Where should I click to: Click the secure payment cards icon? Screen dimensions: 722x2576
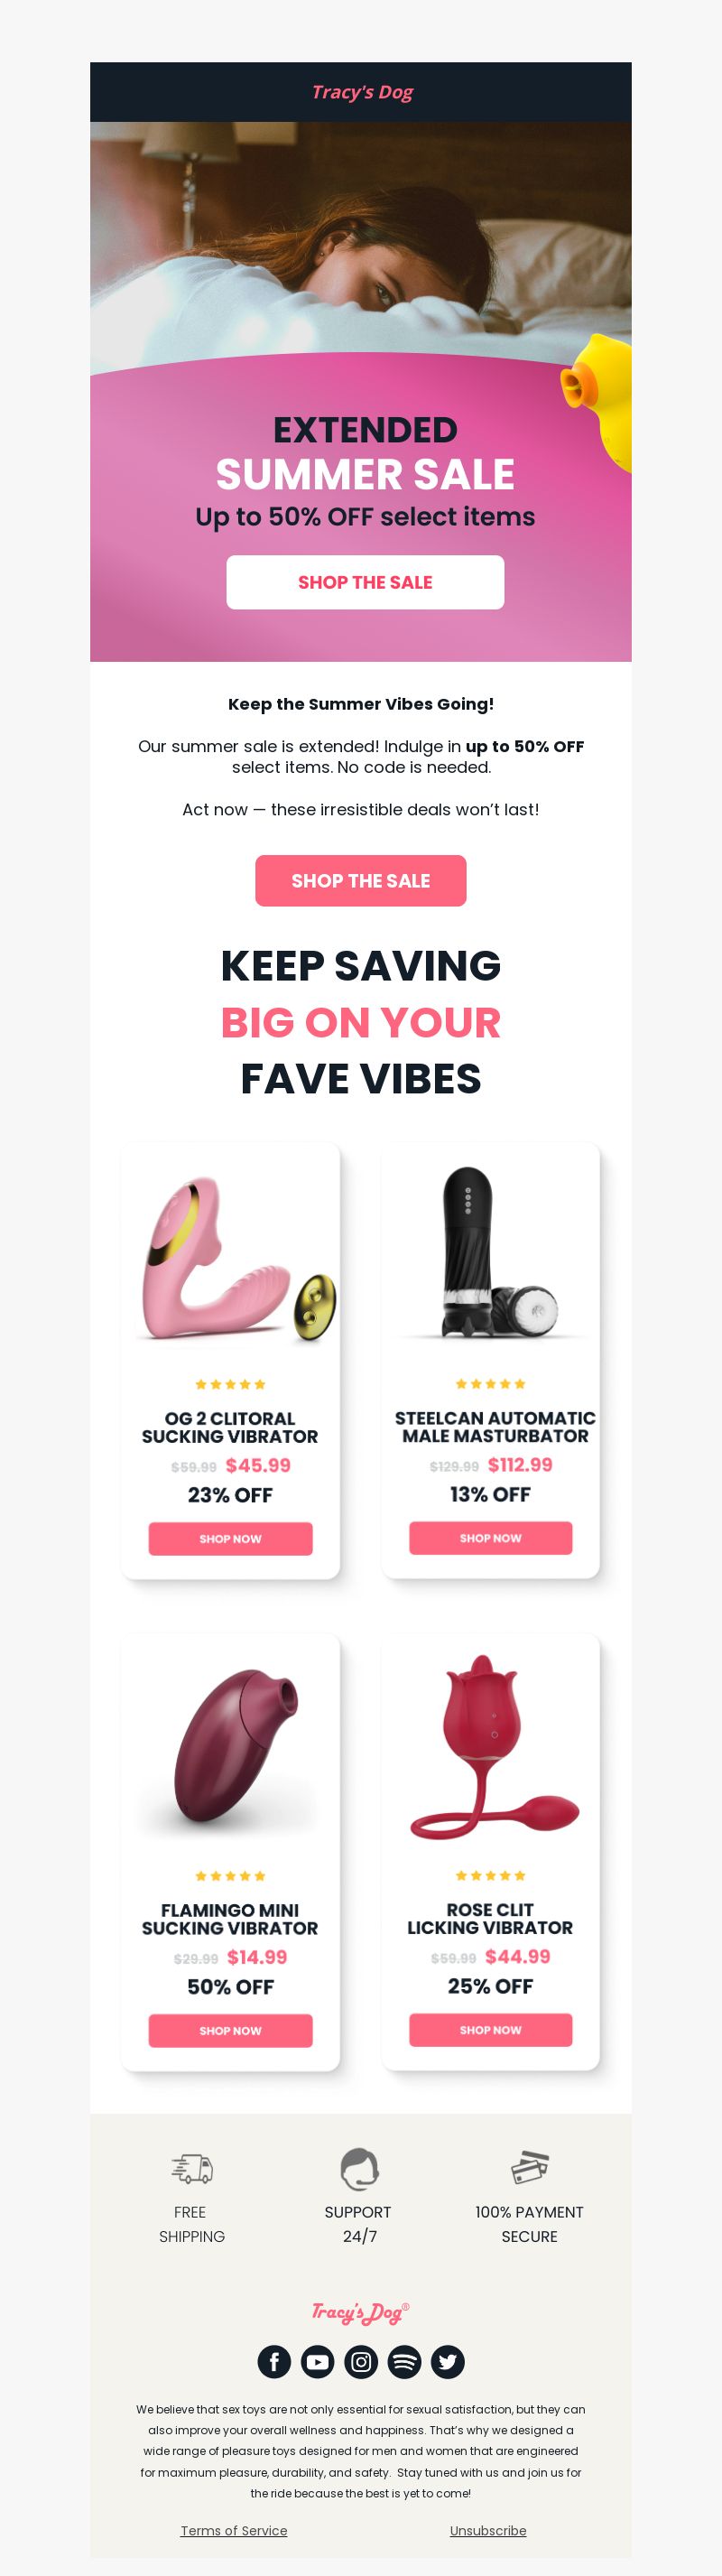[530, 2167]
